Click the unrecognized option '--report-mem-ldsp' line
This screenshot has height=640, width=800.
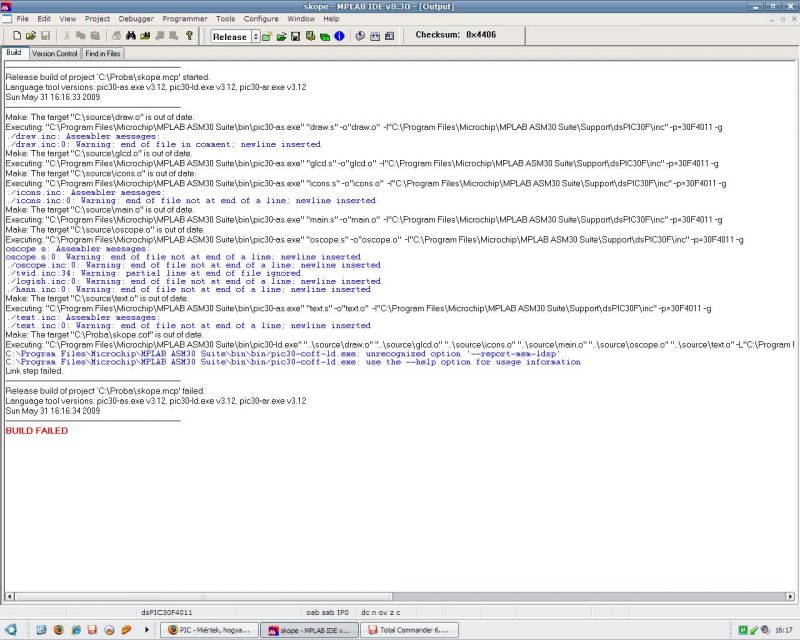283,354
